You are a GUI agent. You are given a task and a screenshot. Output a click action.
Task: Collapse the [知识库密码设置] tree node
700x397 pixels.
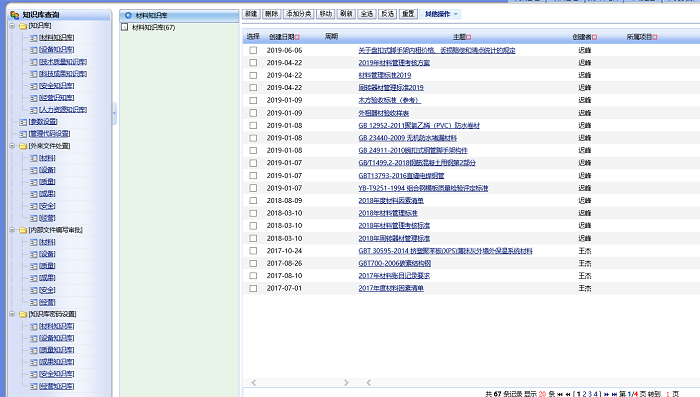(x=12, y=314)
